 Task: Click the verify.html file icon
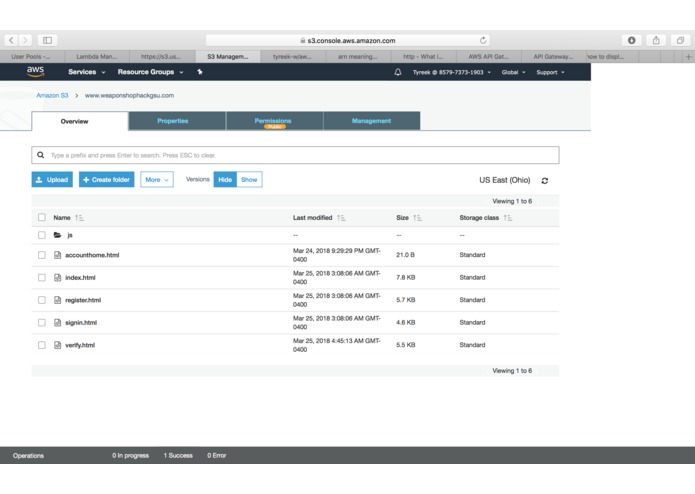(x=58, y=345)
